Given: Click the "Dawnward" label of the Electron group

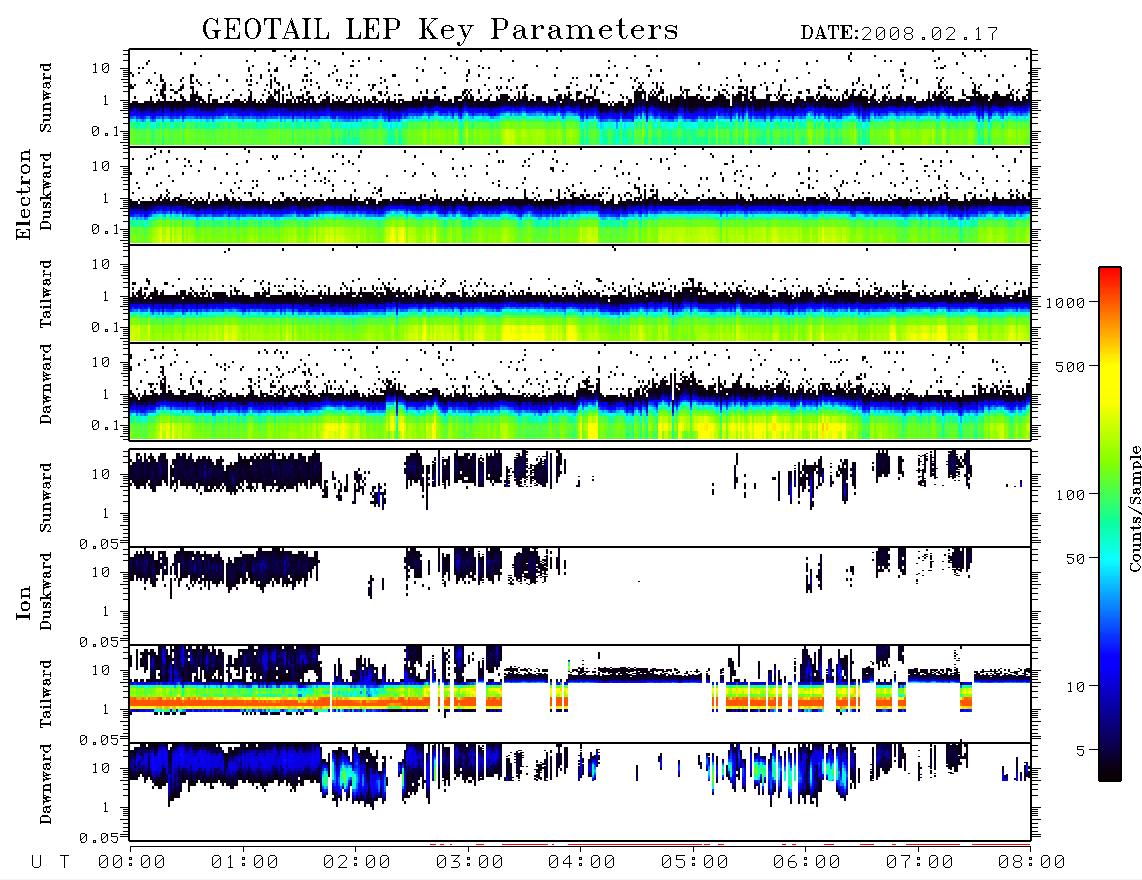Looking at the screenshot, I should tap(46, 384).
